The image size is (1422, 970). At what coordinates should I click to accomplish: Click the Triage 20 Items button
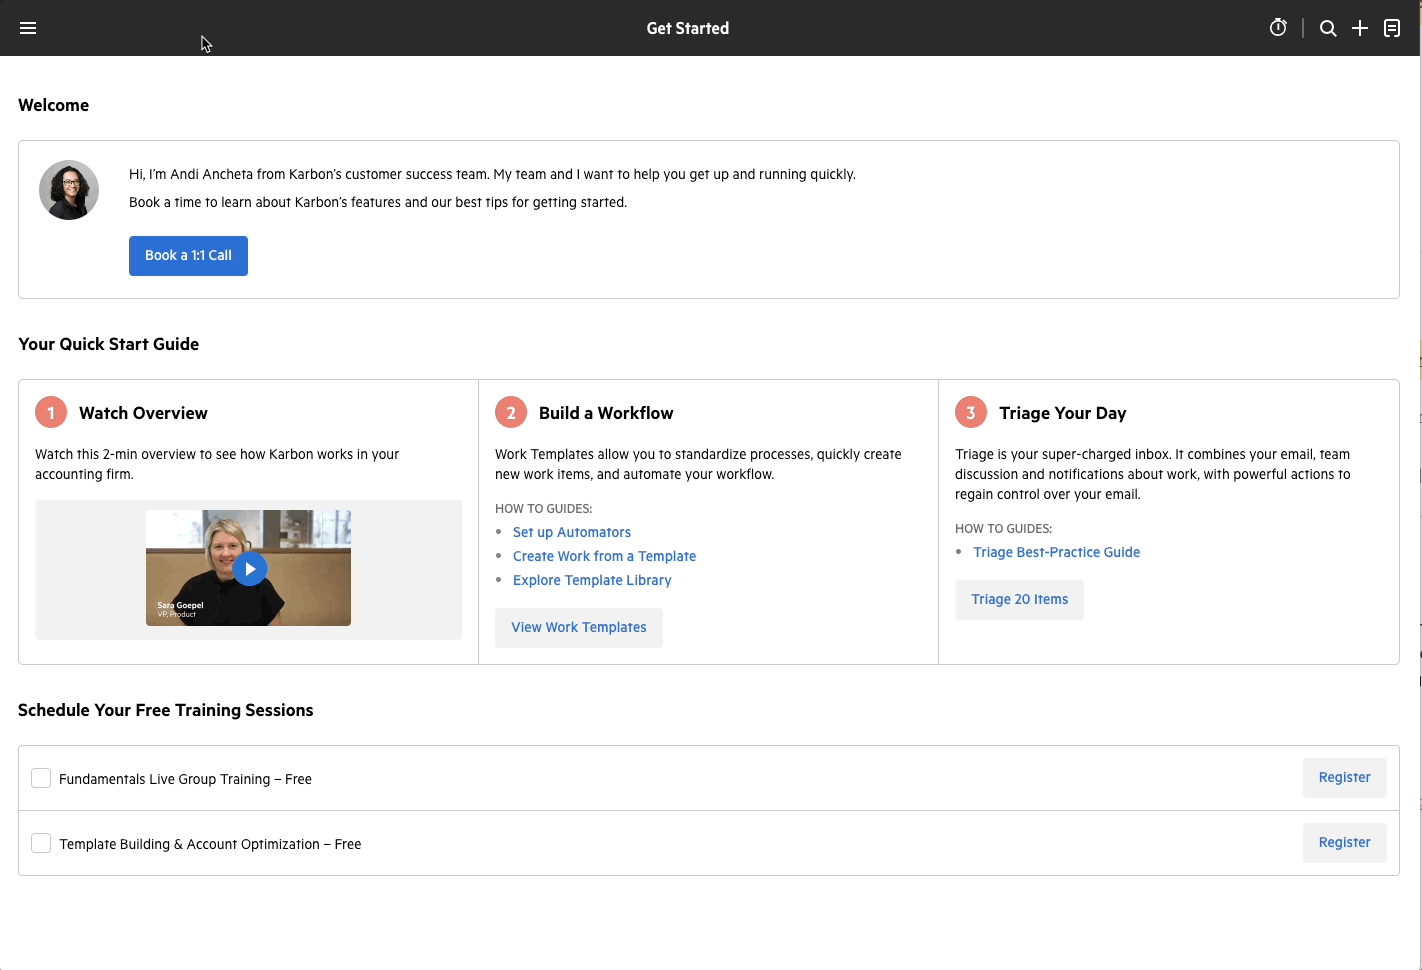pyautogui.click(x=1019, y=600)
